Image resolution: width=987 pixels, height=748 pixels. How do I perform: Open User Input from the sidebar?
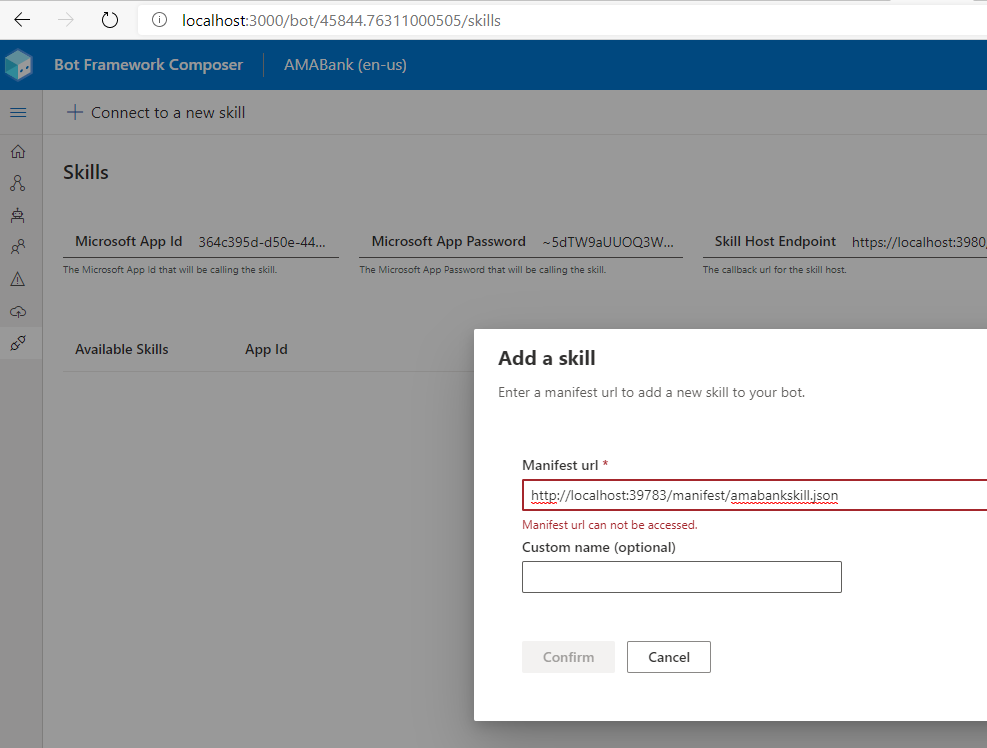pyautogui.click(x=18, y=247)
